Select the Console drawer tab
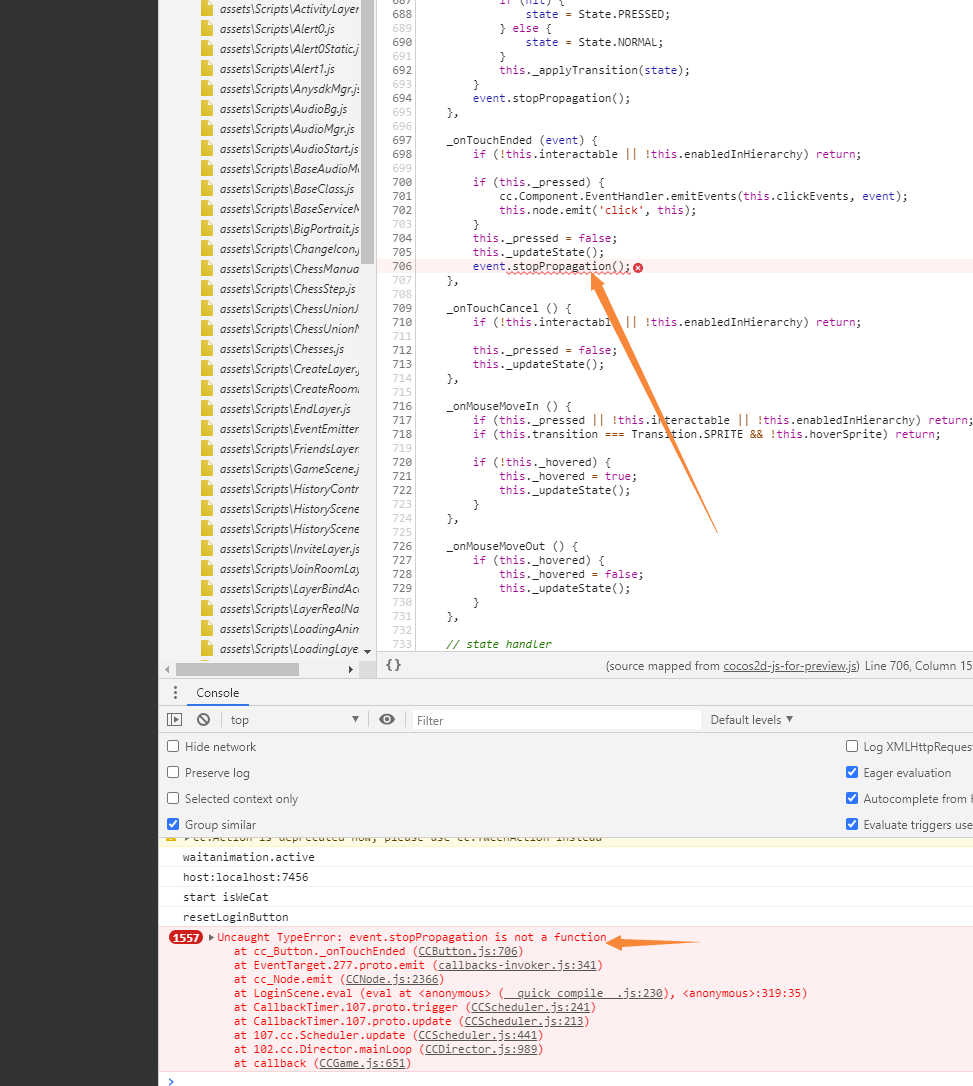The image size is (973, 1086). click(217, 693)
